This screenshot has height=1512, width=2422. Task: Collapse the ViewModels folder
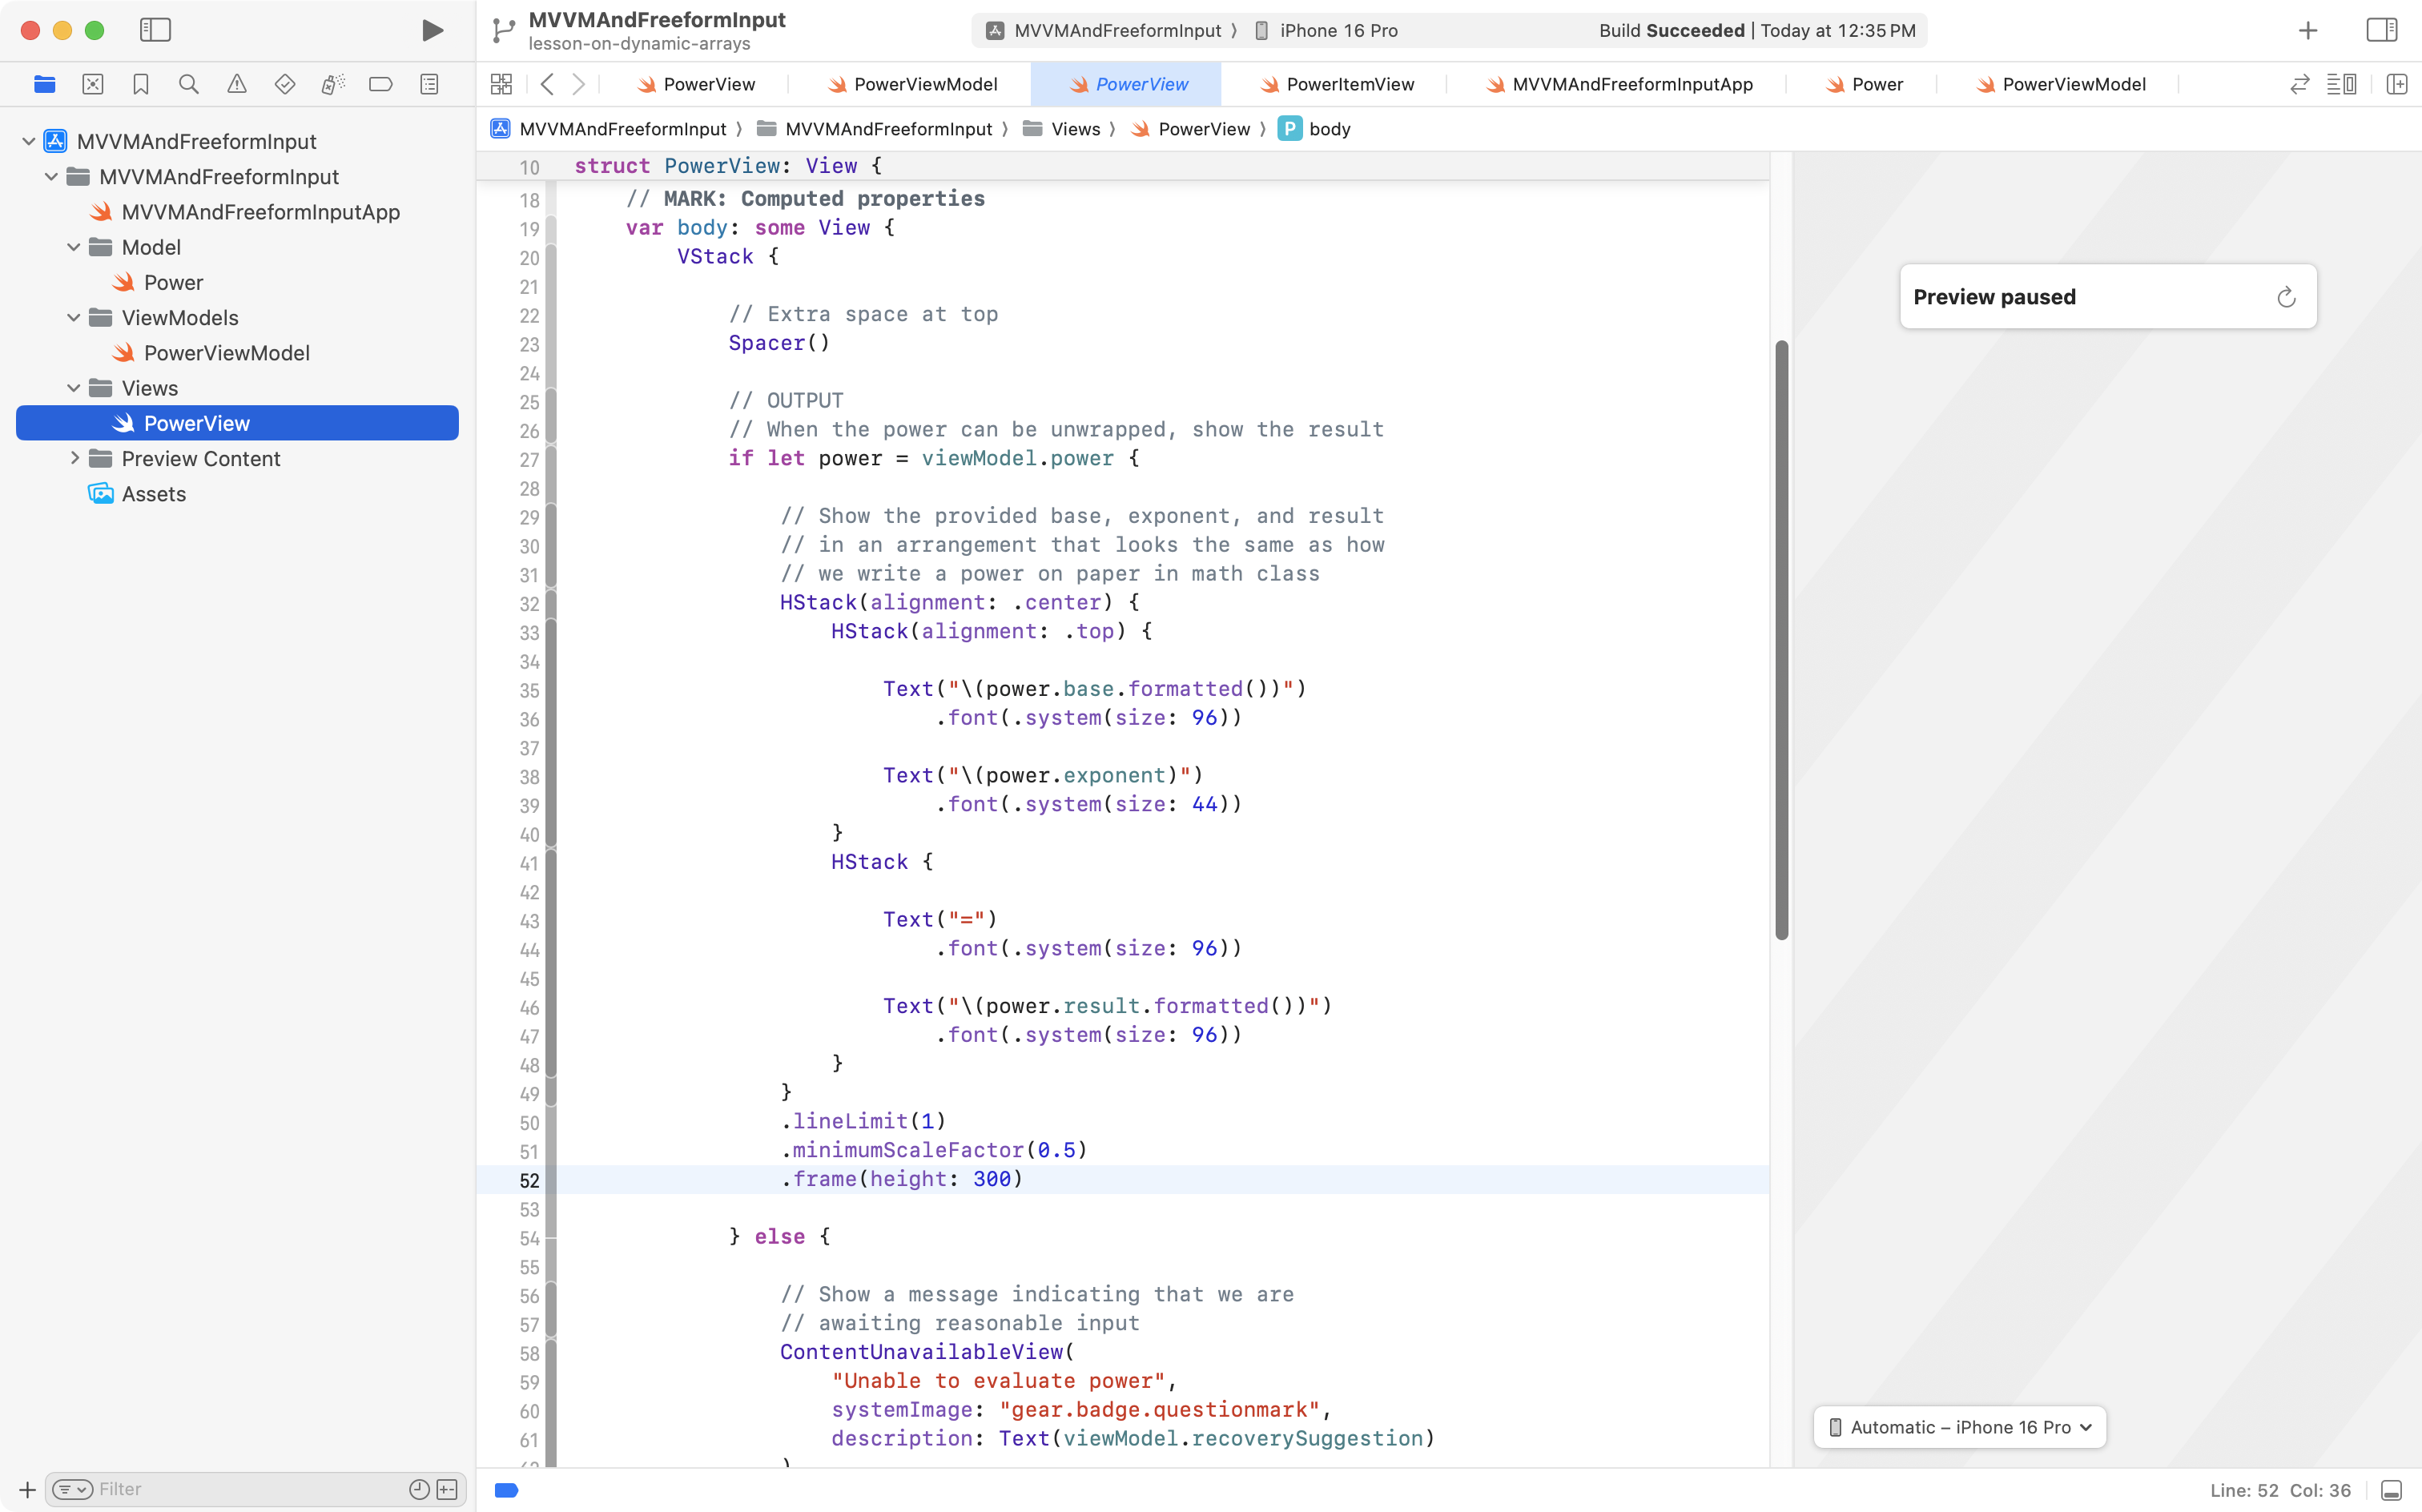point(73,318)
